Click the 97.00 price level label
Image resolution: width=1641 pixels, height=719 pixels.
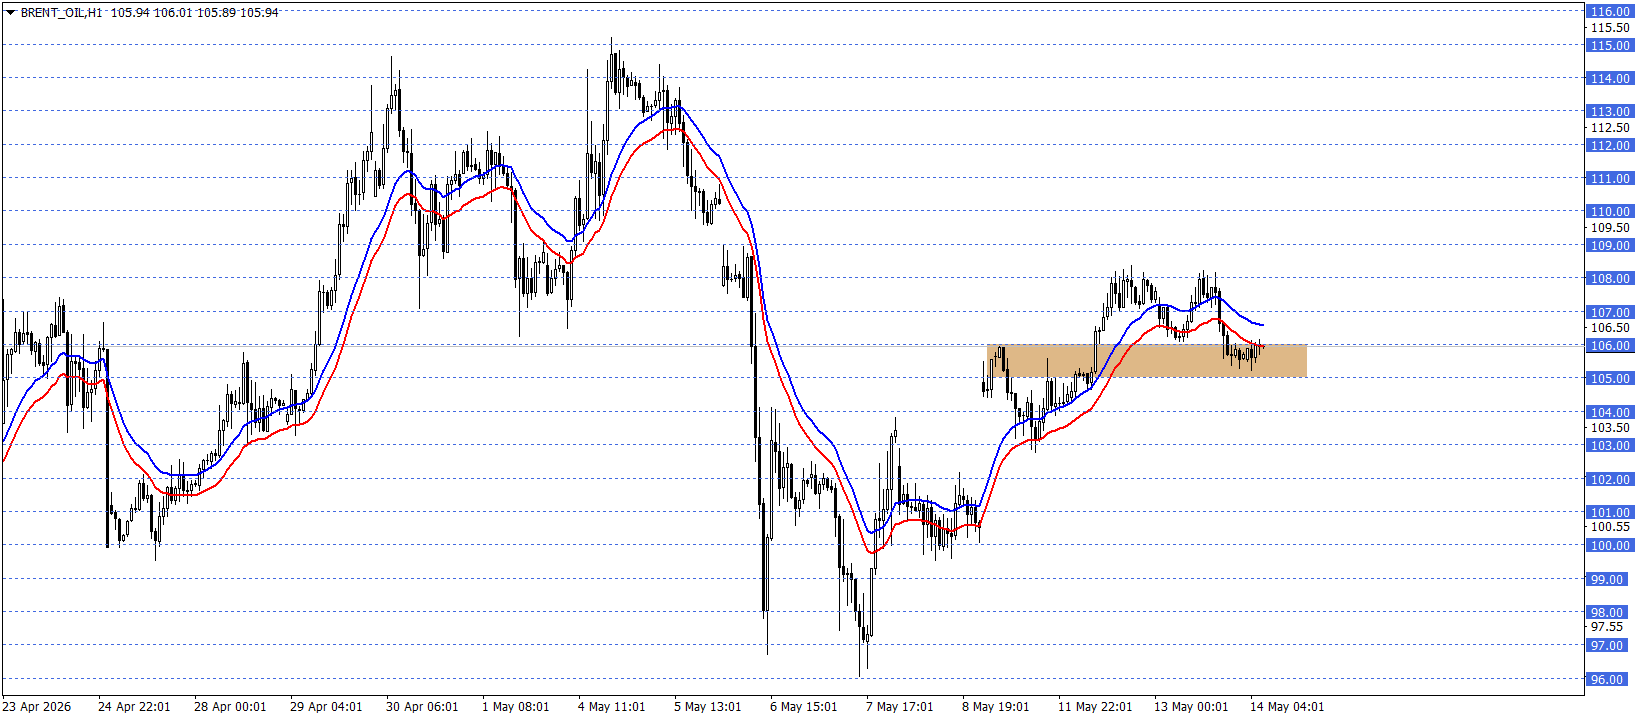coord(1607,645)
